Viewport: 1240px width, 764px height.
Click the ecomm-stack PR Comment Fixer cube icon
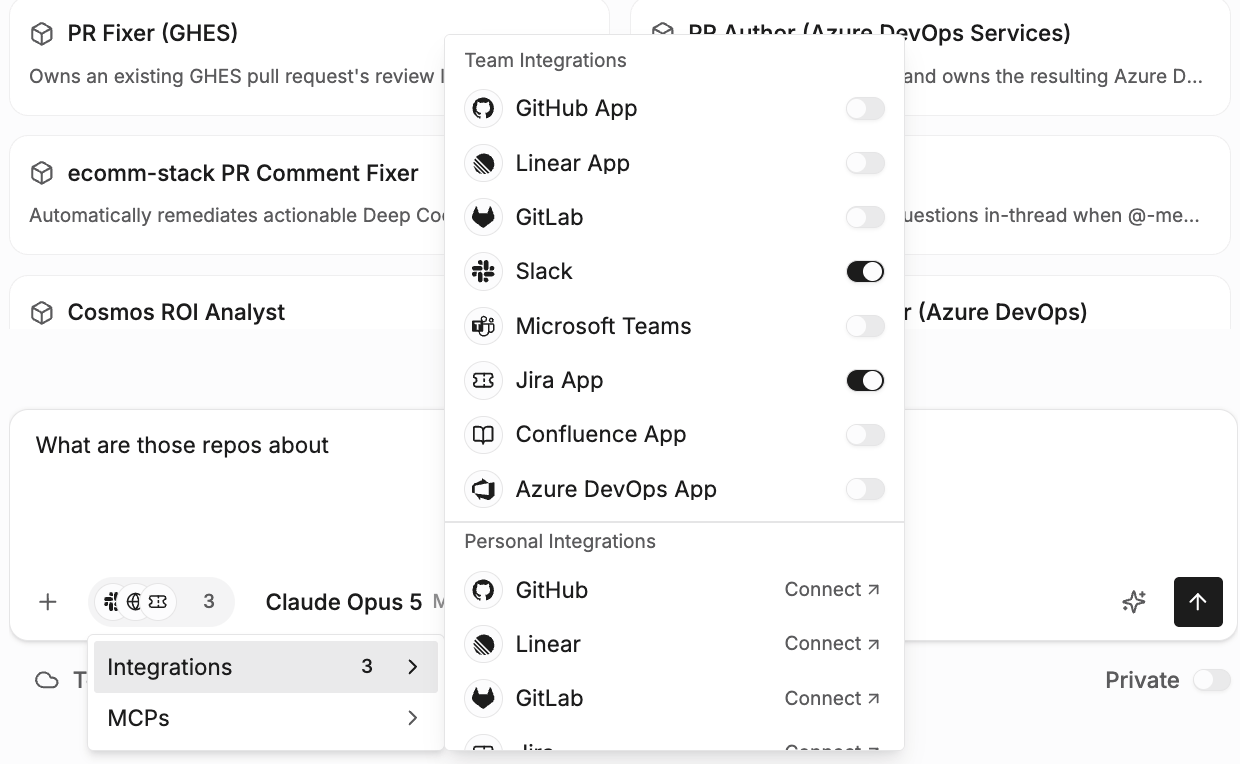click(42, 173)
